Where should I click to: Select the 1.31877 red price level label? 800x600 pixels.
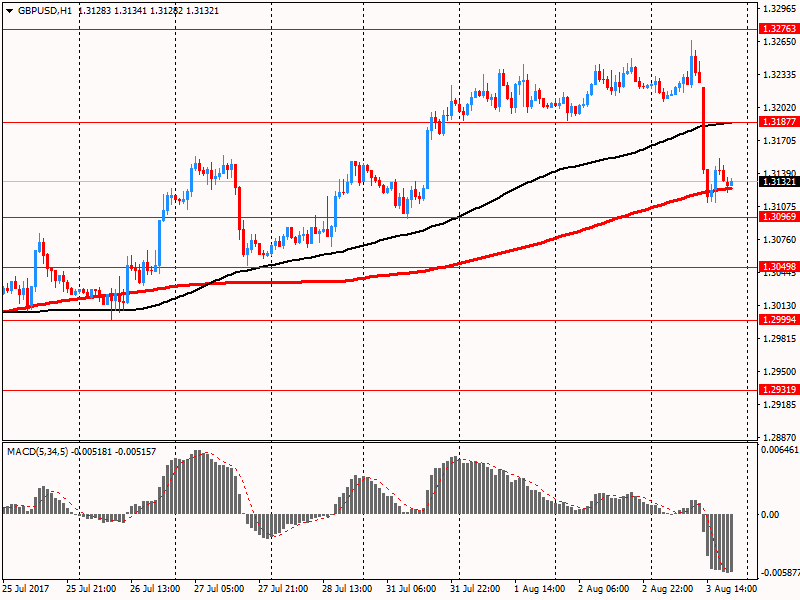coord(779,121)
